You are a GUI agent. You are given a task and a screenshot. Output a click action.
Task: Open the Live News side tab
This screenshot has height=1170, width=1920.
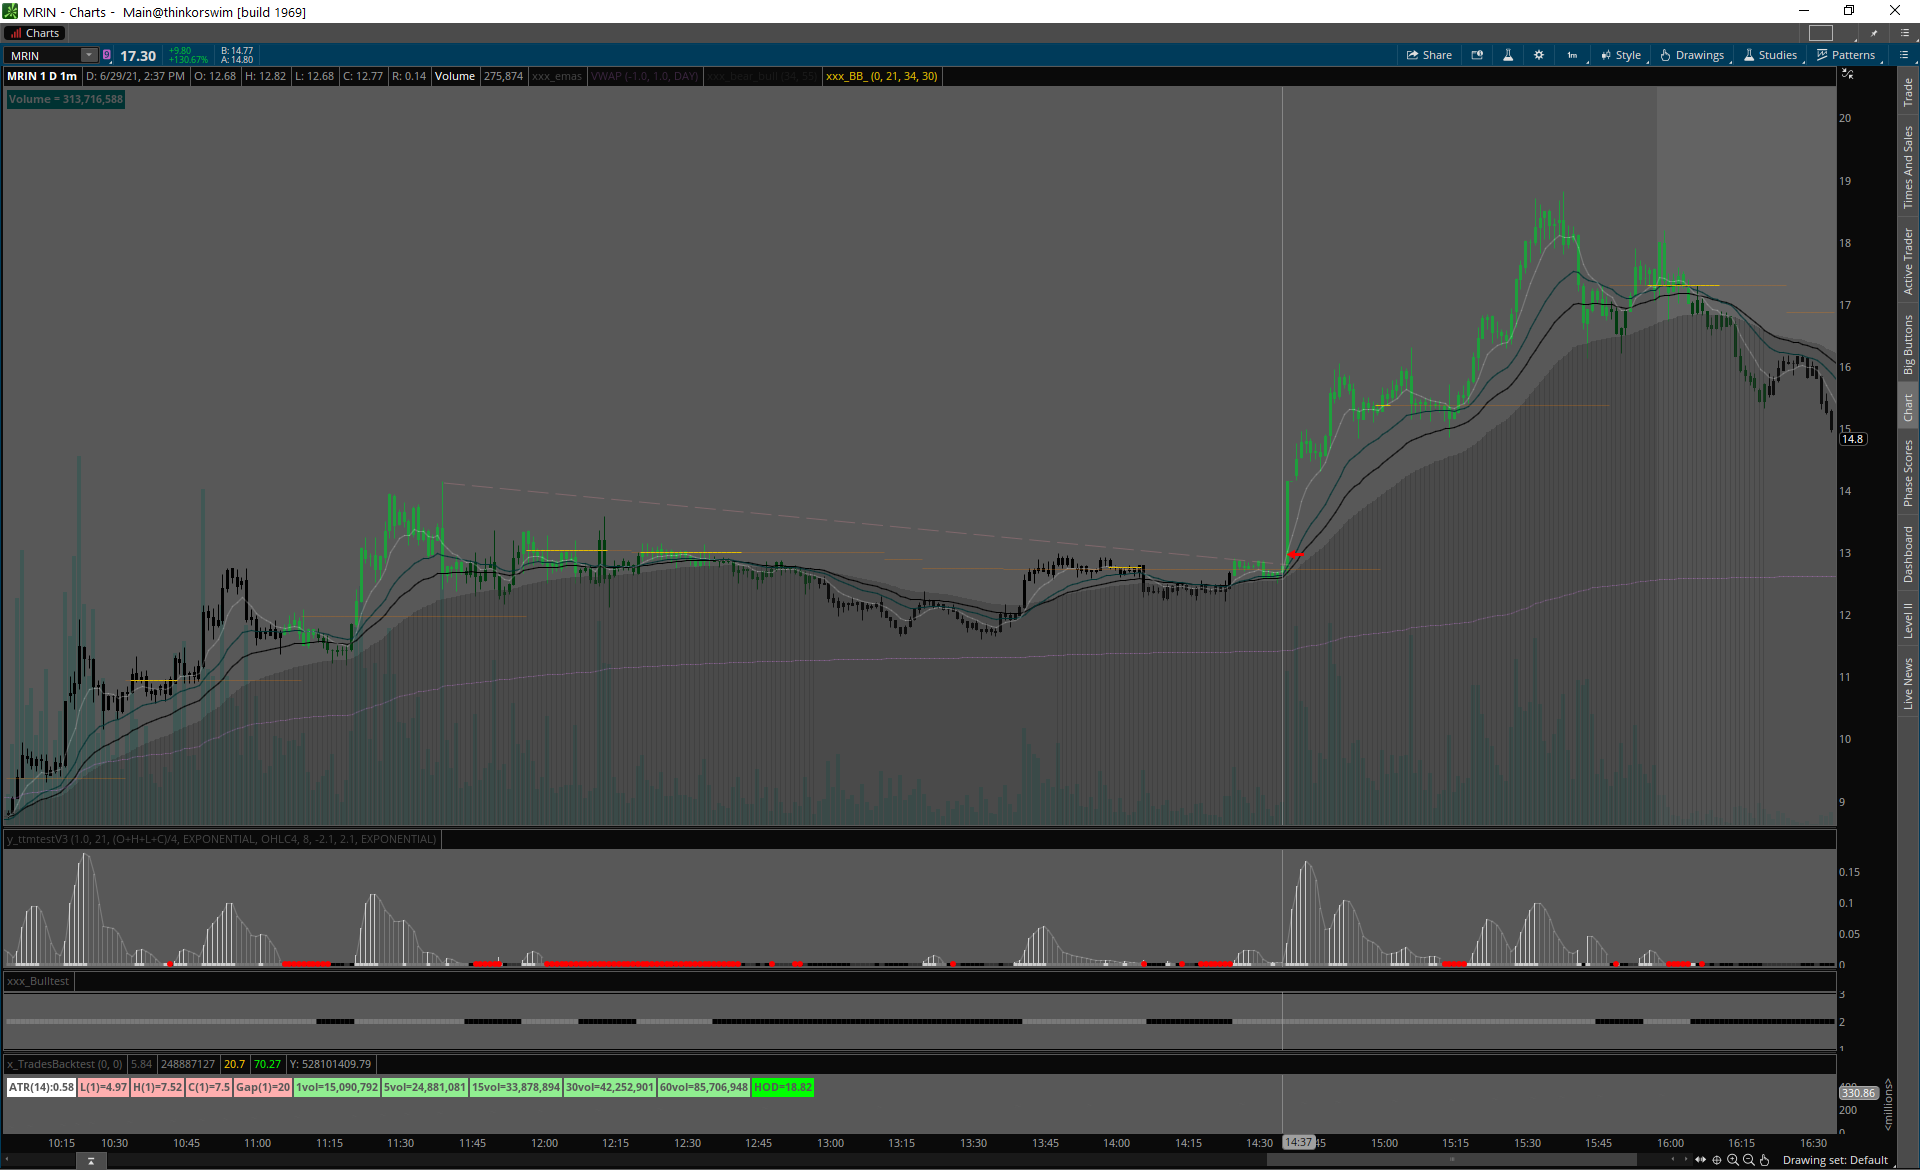coord(1908,683)
